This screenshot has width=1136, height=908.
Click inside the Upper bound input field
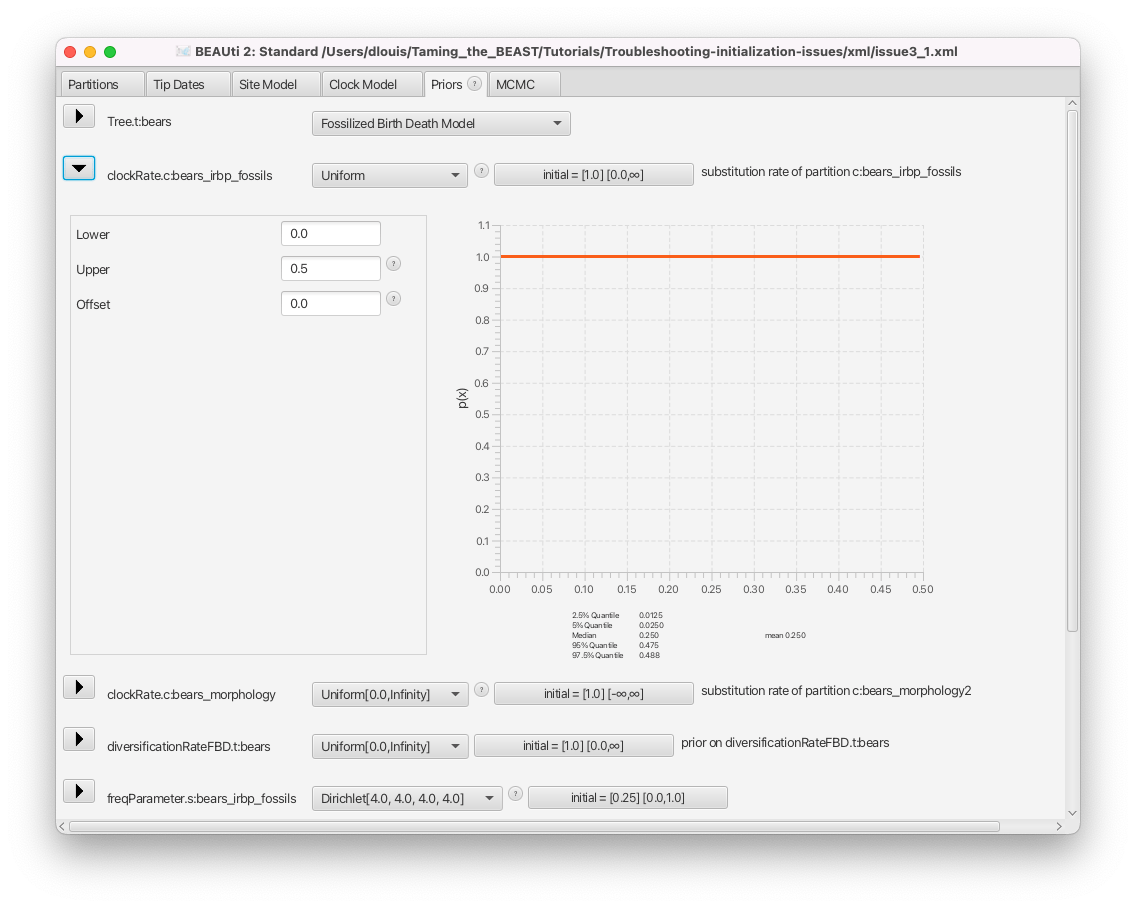330,268
